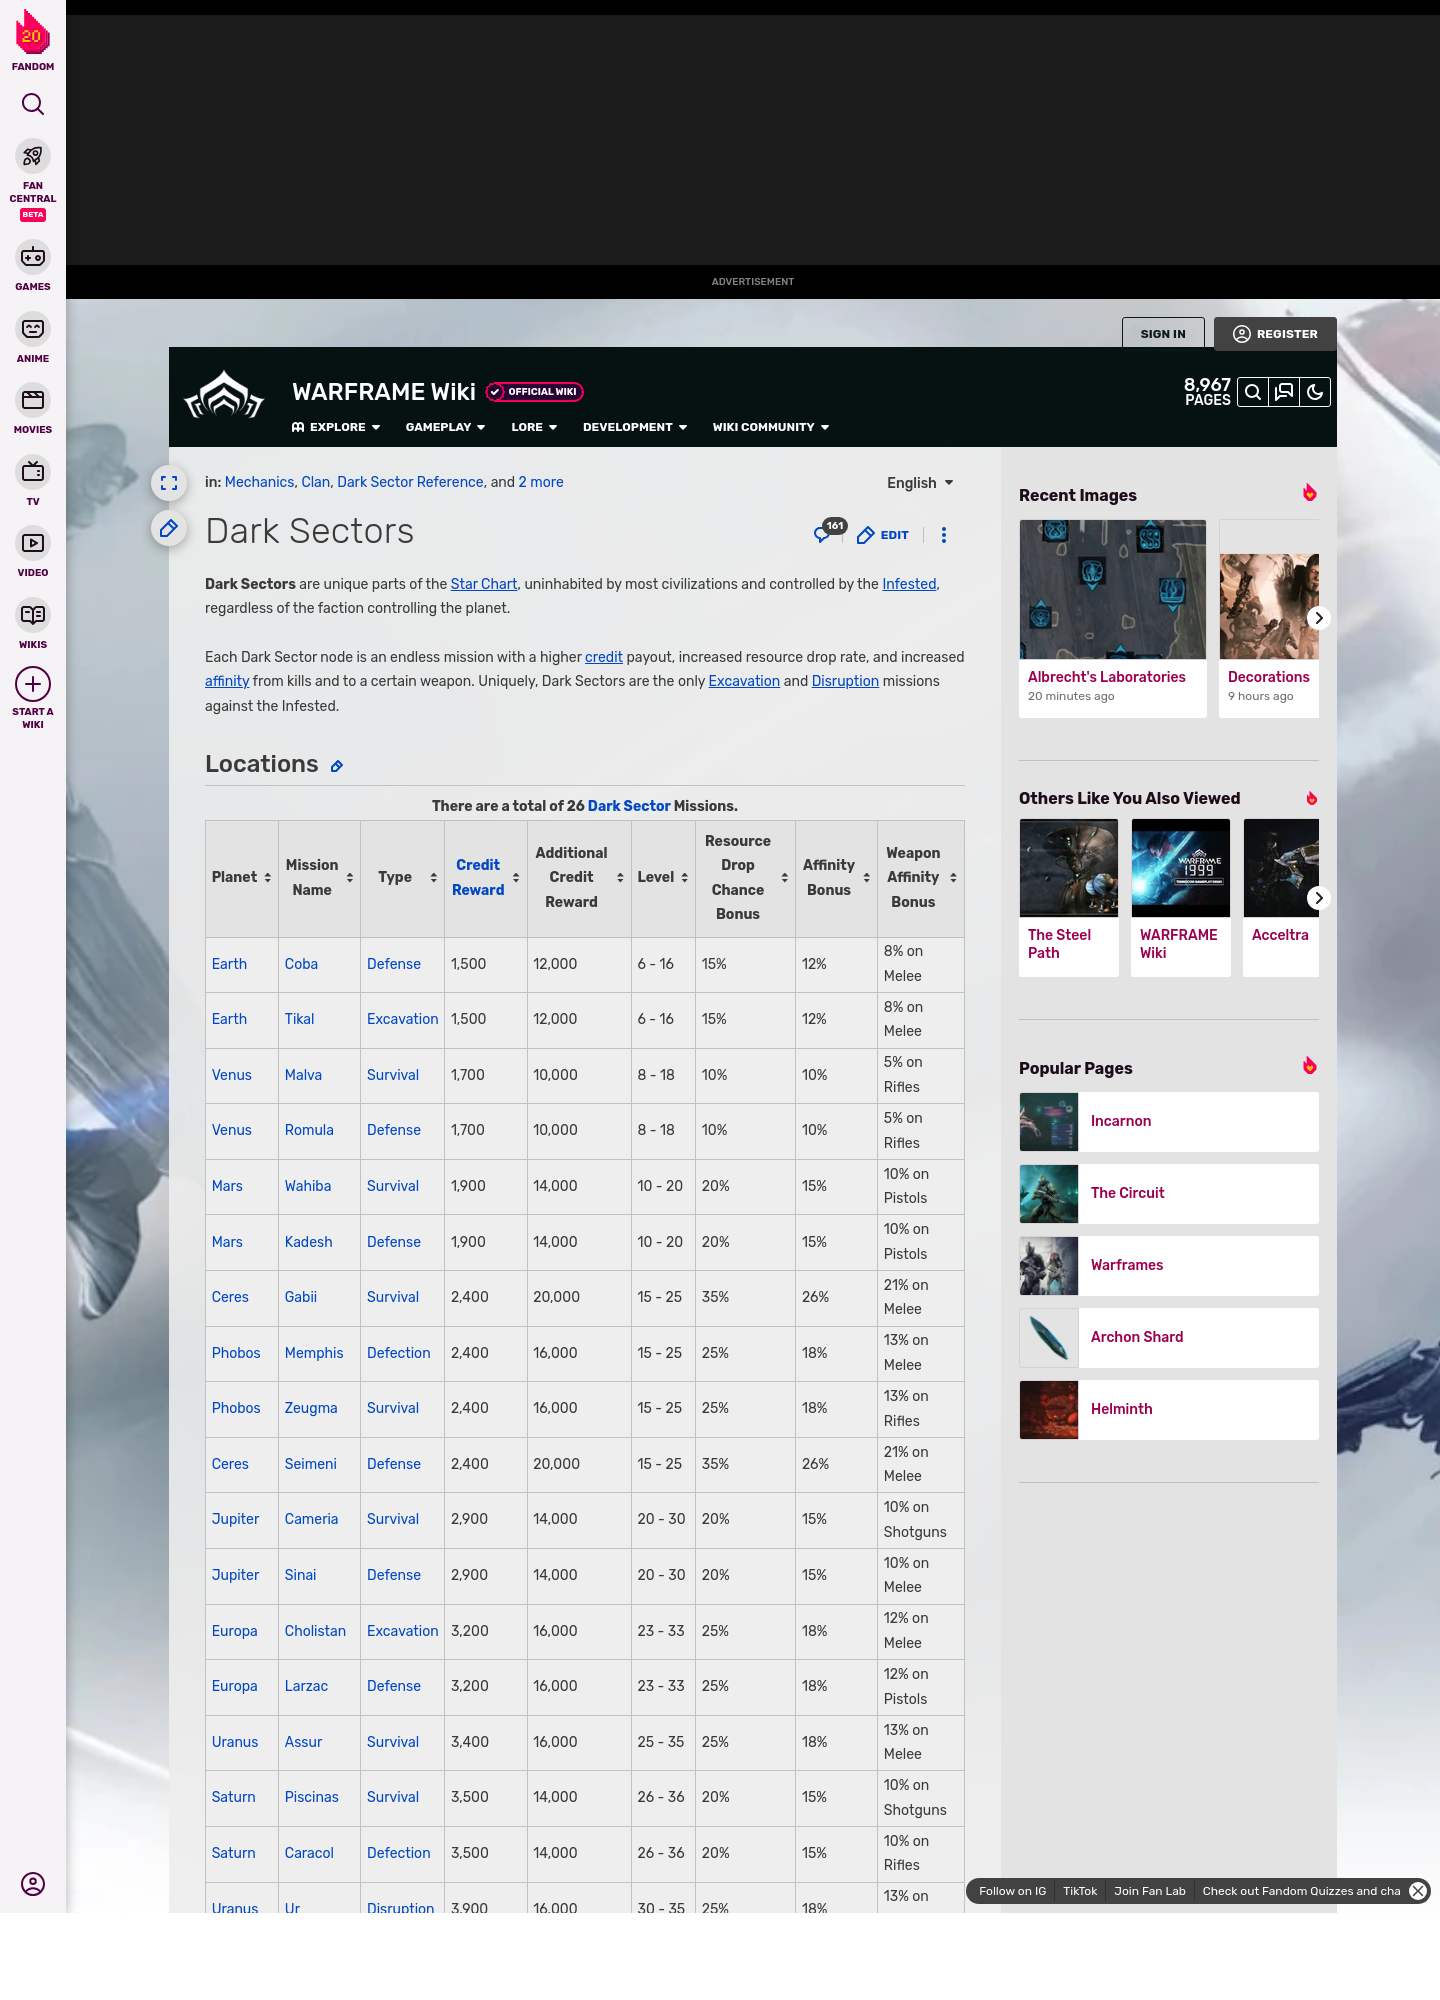1440x2000 pixels.
Task: Click TikTok in the bottom banner
Action: coord(1080,1891)
